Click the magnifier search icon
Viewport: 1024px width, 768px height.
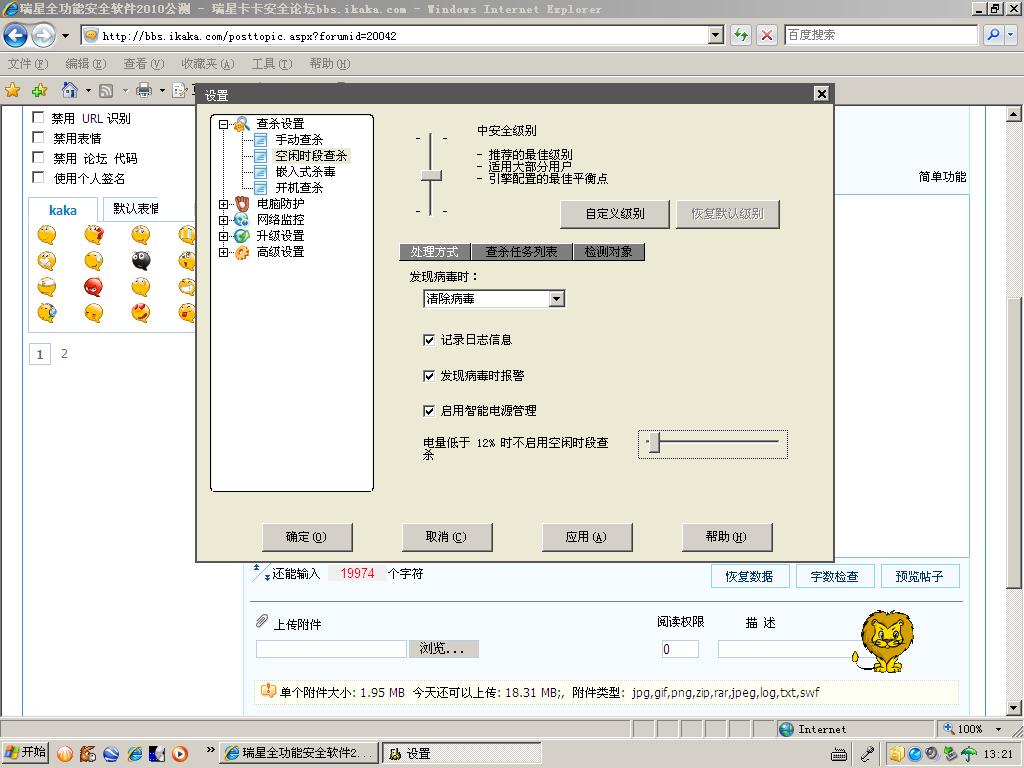993,35
